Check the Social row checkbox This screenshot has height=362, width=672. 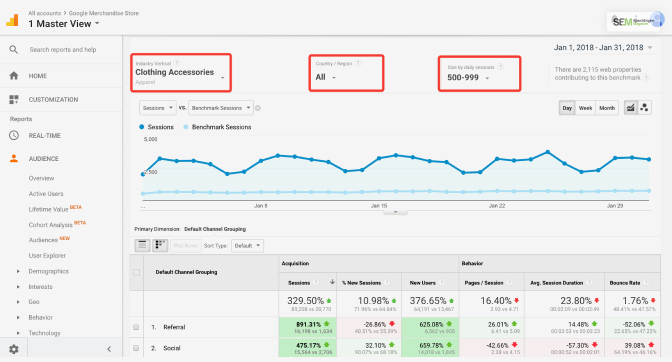coord(136,348)
